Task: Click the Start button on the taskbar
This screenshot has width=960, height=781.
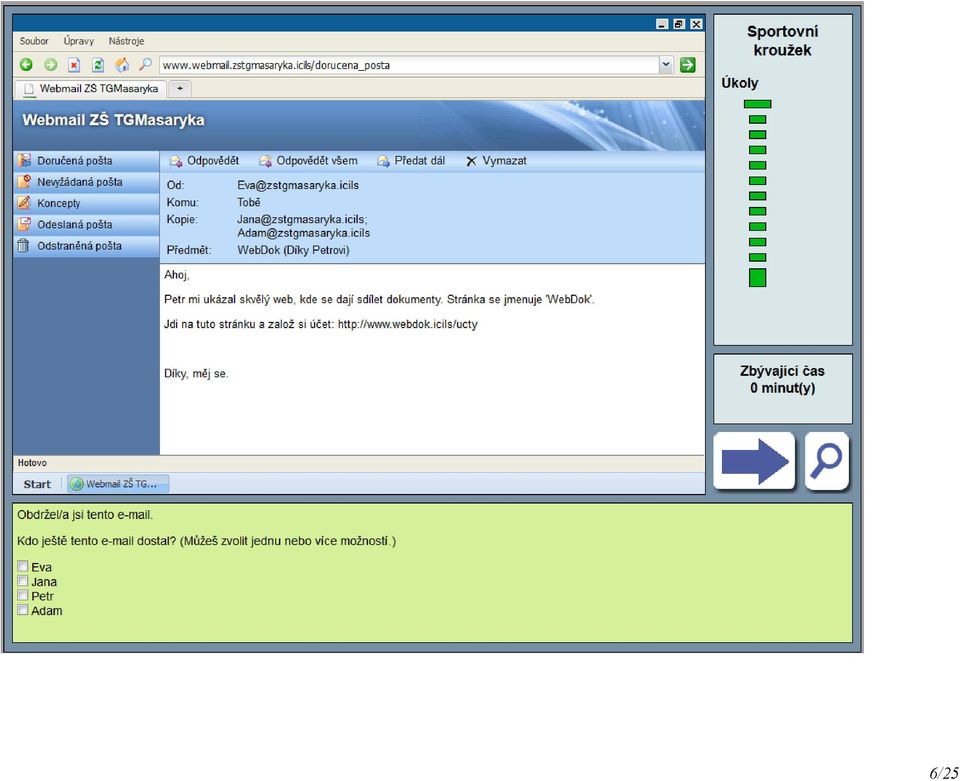Action: coord(37,484)
